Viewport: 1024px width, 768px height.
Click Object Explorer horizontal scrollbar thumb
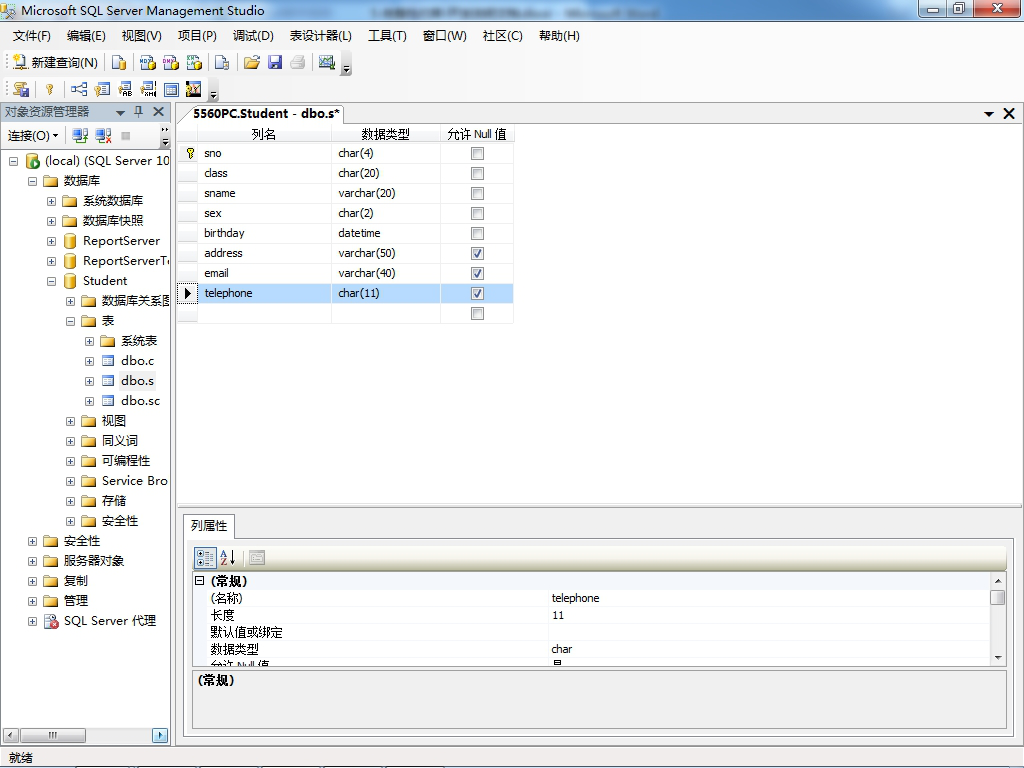tap(53, 735)
